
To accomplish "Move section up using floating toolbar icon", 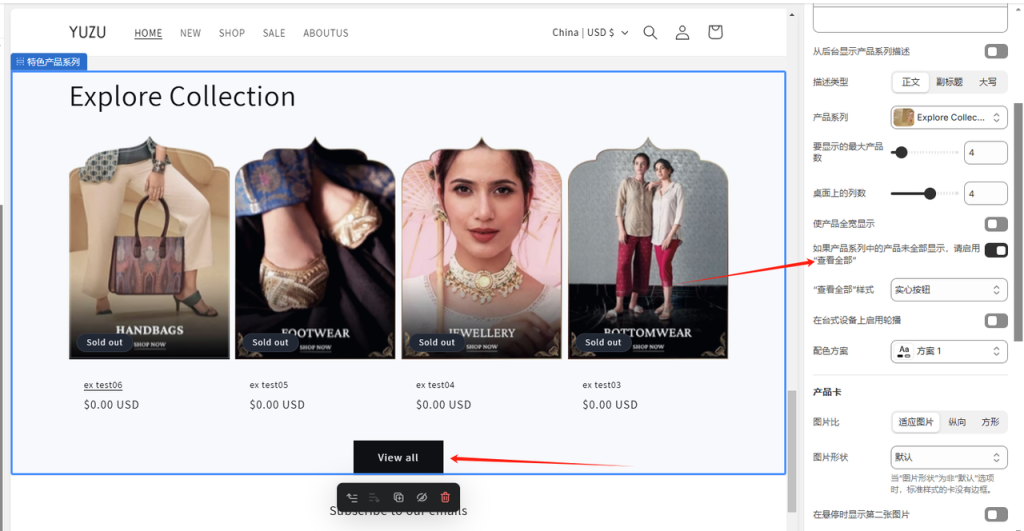I will pyautogui.click(x=352, y=497).
